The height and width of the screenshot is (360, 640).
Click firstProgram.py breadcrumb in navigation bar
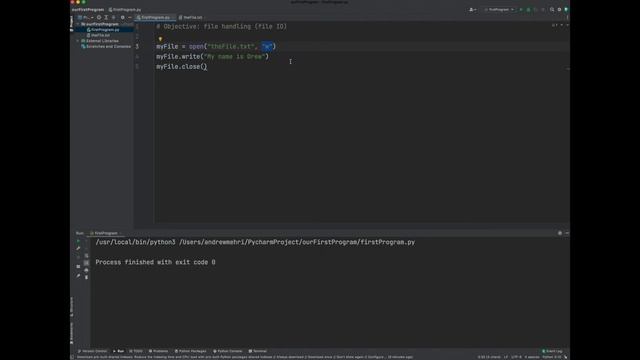click(125, 9)
